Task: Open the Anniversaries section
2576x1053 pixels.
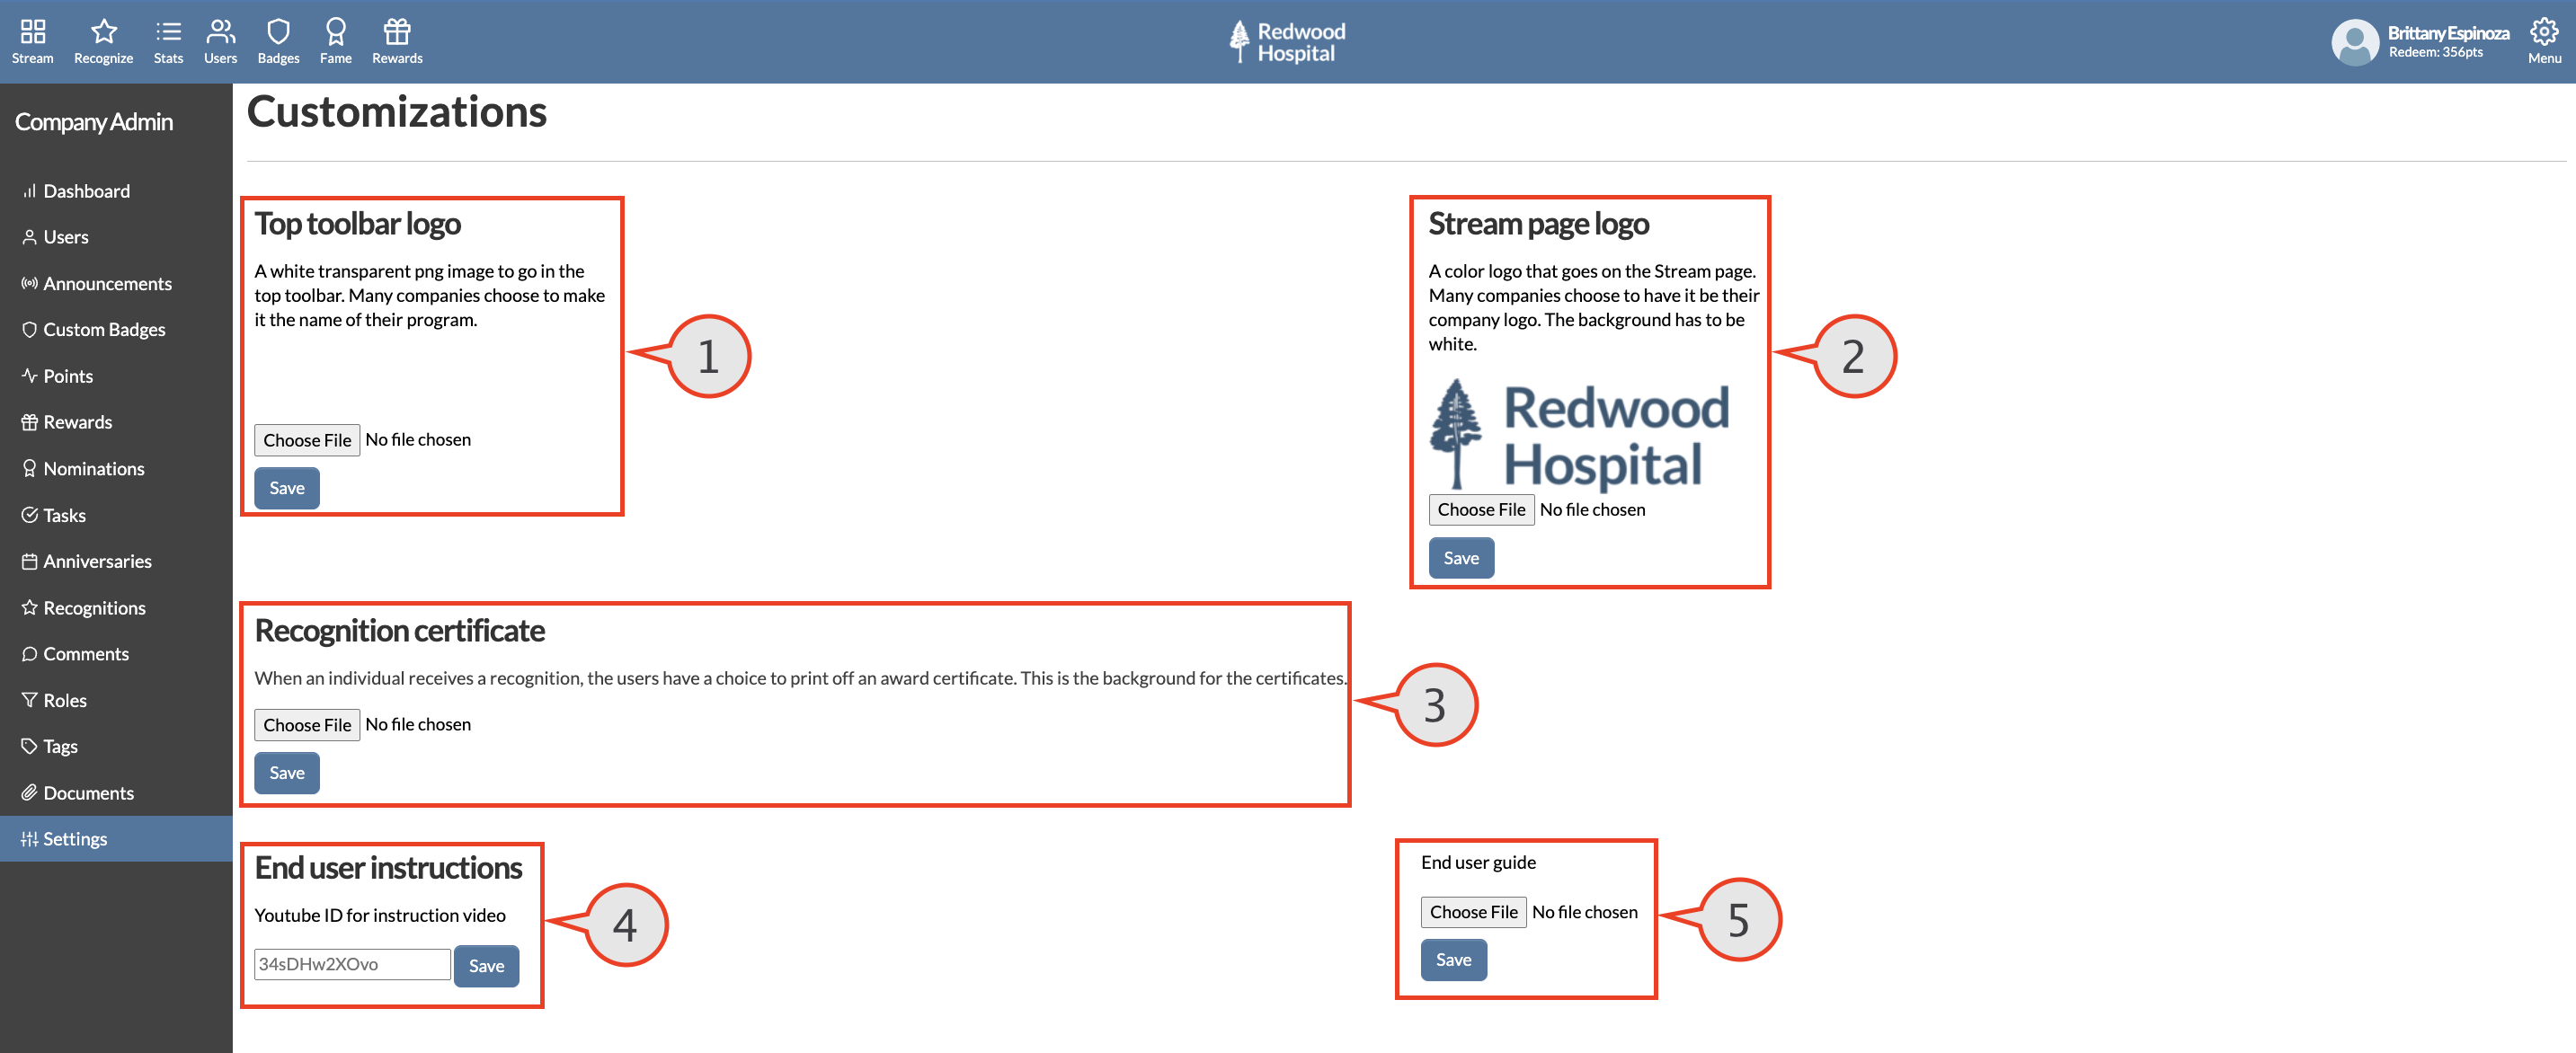Action: coord(97,561)
